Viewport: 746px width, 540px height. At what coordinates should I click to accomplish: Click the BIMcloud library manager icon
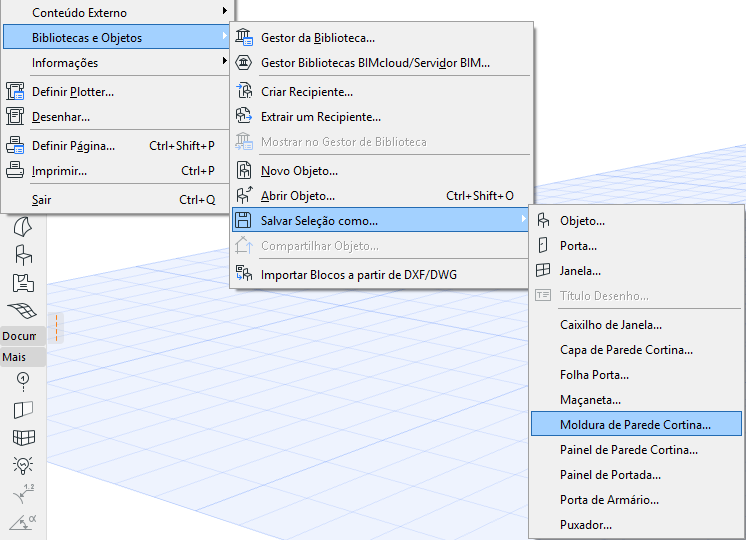click(x=244, y=63)
